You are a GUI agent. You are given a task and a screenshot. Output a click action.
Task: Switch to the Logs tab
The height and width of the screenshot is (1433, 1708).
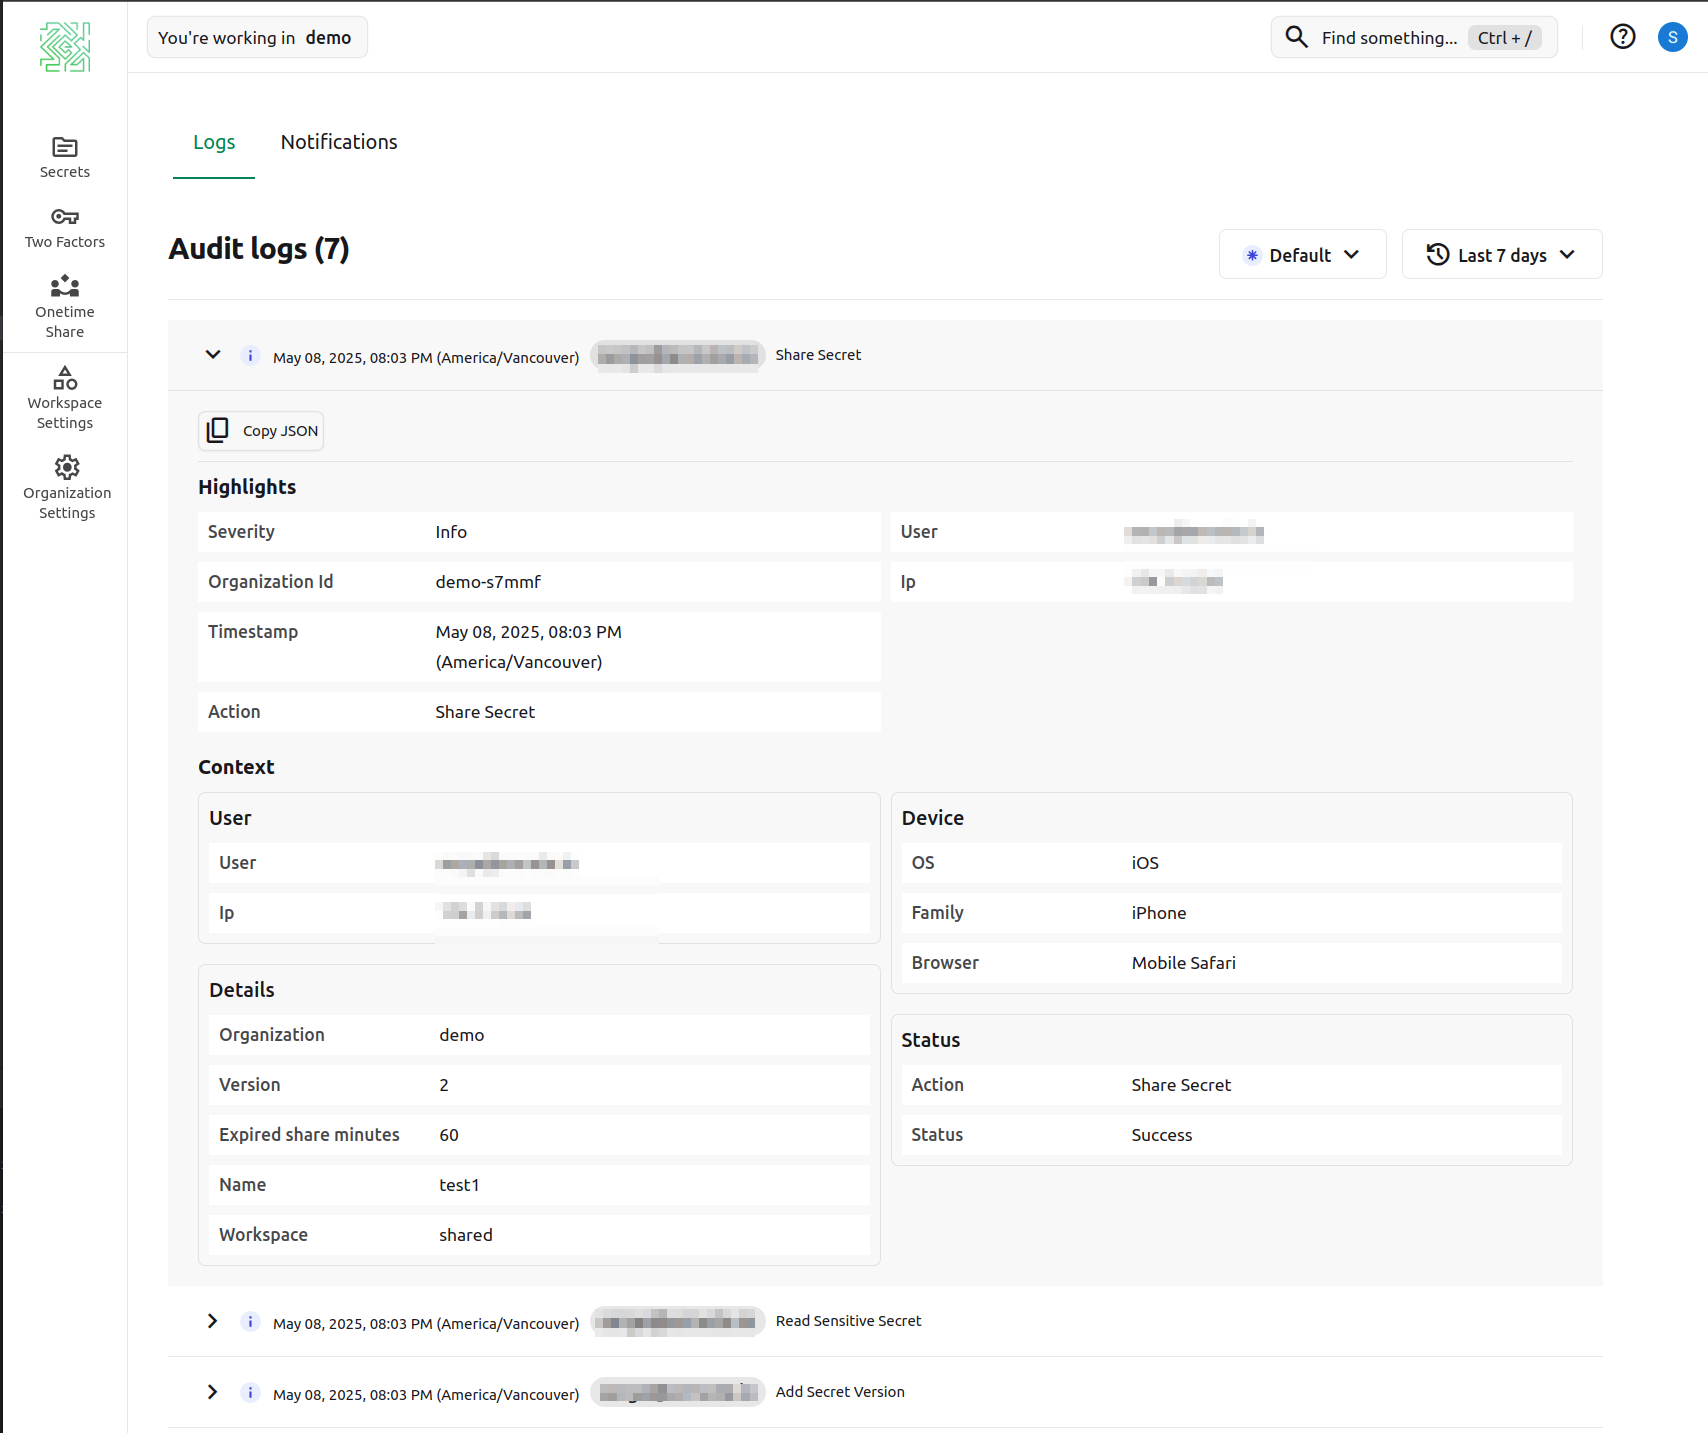[x=214, y=142]
